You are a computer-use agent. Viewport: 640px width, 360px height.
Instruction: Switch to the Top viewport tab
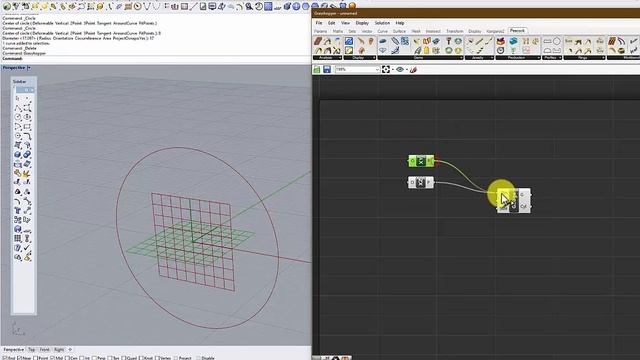[31, 350]
